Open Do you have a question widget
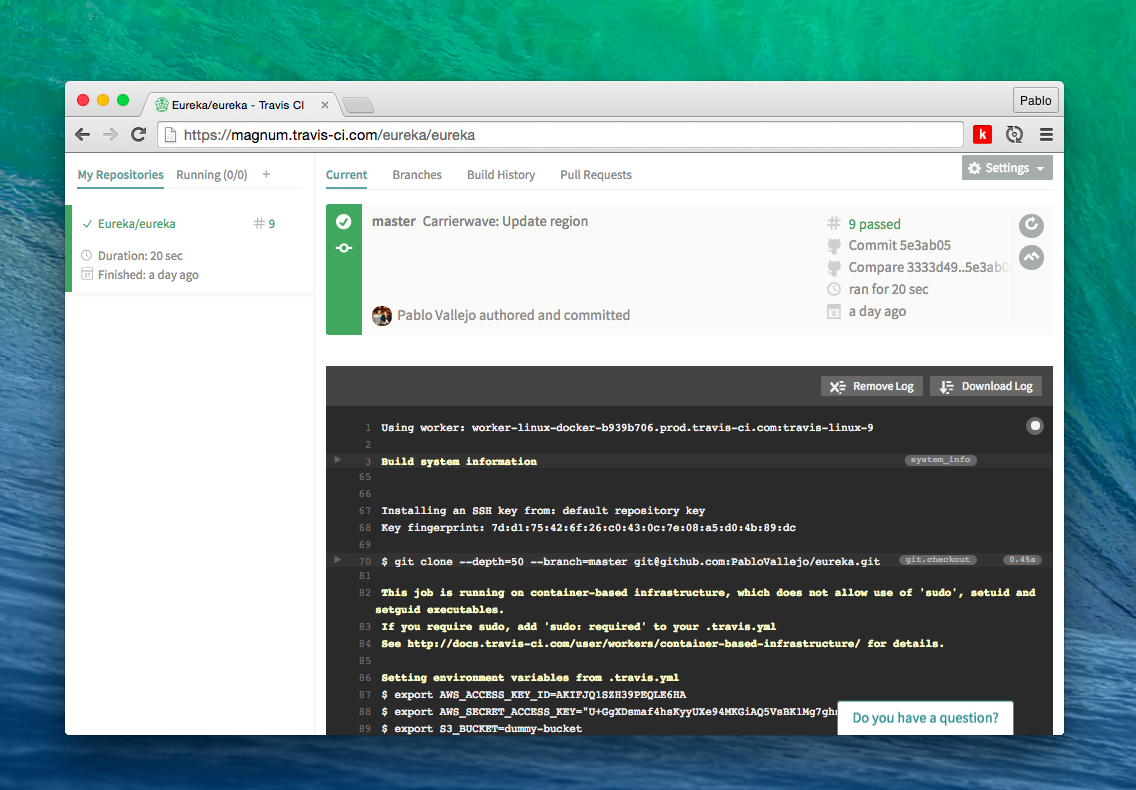The height and width of the screenshot is (790, 1136). 925,718
